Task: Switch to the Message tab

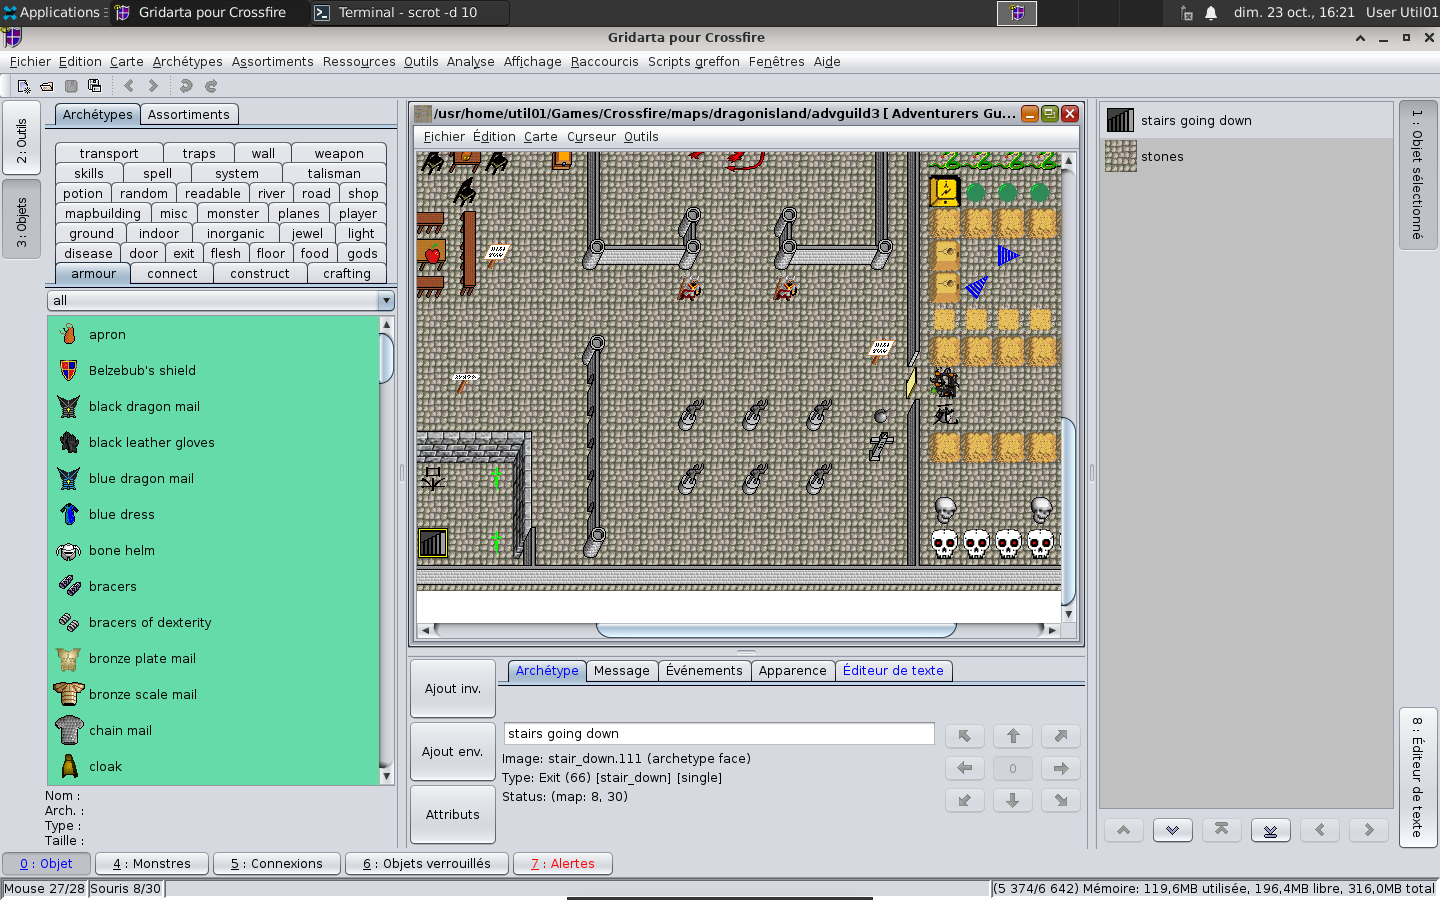Action: coord(622,671)
